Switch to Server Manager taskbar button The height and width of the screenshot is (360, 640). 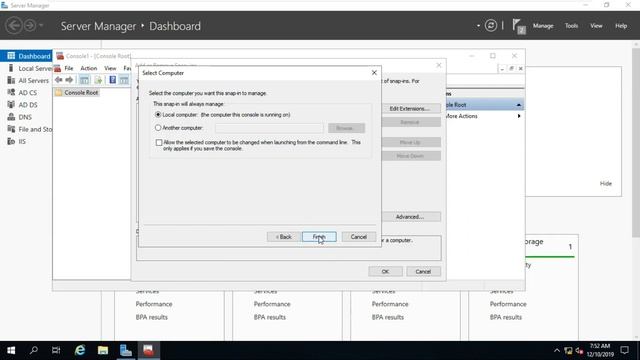(x=126, y=350)
